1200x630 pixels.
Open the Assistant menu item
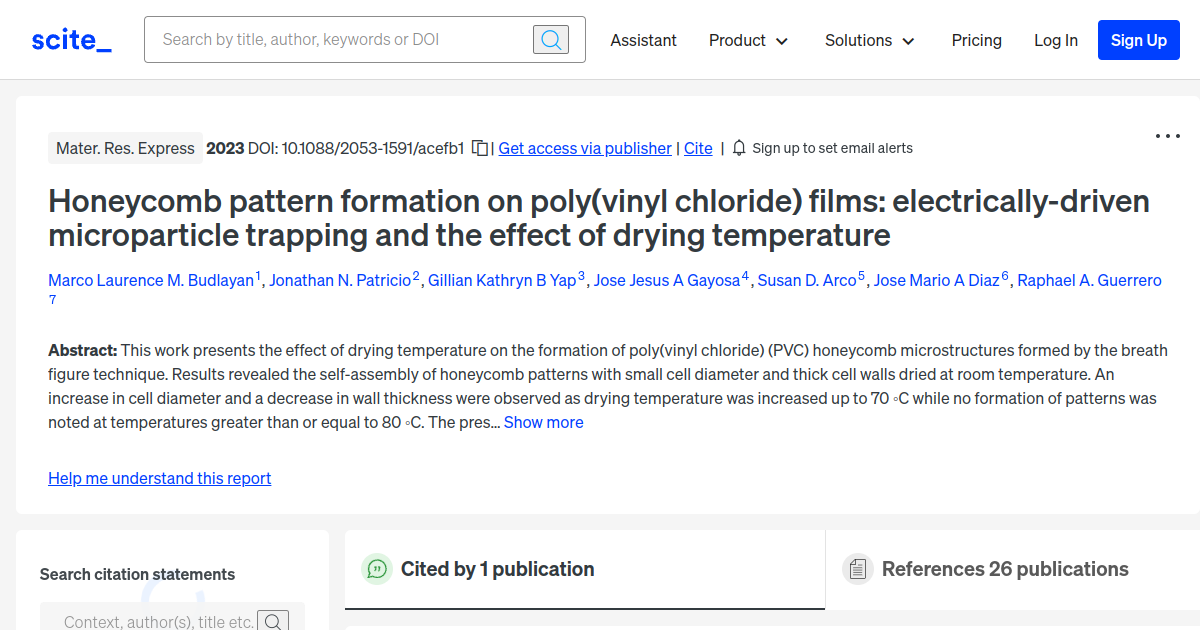point(643,40)
